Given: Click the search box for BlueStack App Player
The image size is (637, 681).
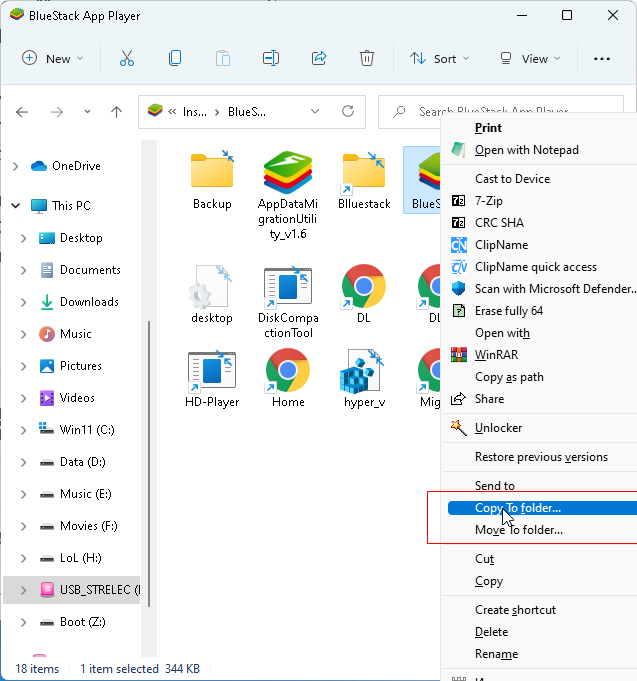Looking at the screenshot, I should pos(501,112).
